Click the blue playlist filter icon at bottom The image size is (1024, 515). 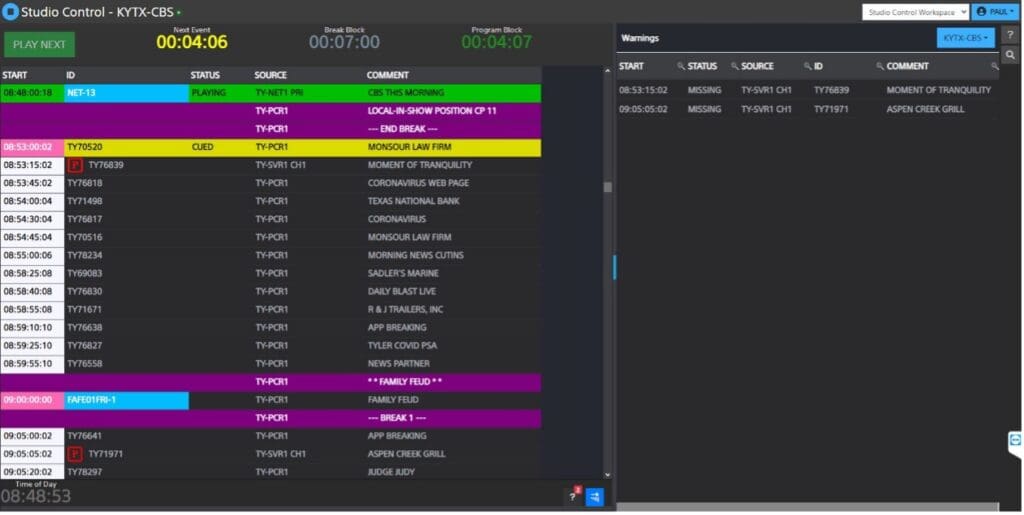(x=594, y=496)
